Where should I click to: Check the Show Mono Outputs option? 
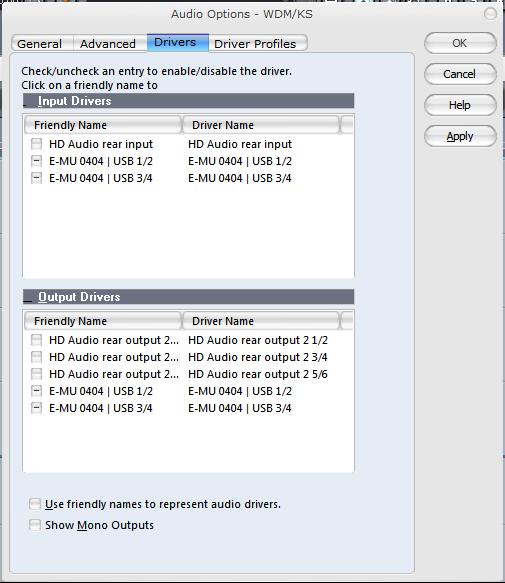pyautogui.click(x=35, y=525)
